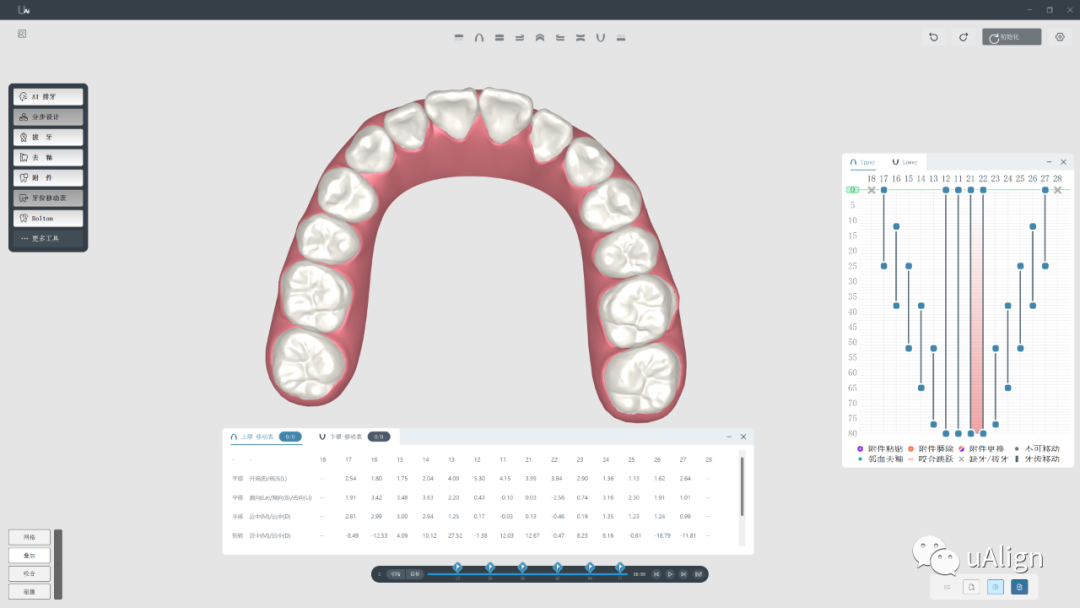Click the dark blue document icon at bottom right
This screenshot has height=608, width=1080.
[1019, 587]
